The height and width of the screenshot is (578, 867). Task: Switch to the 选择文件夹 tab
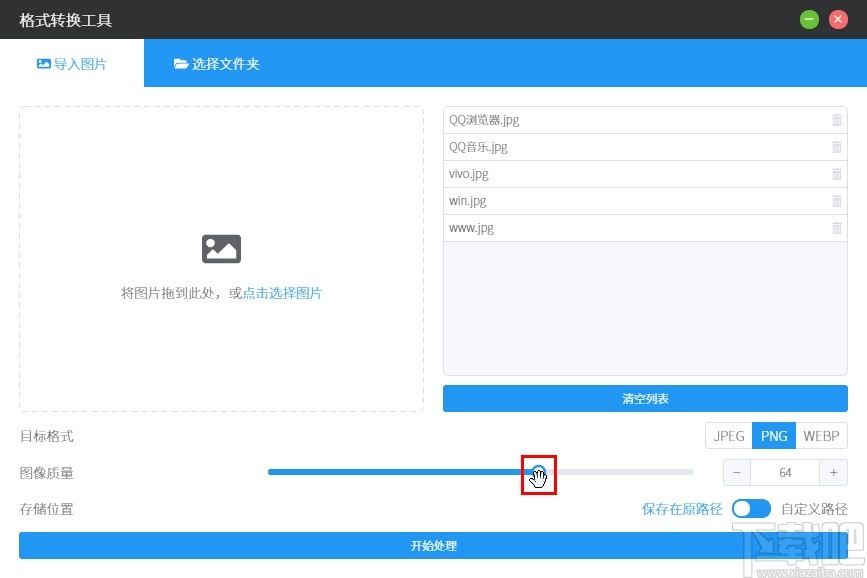216,62
